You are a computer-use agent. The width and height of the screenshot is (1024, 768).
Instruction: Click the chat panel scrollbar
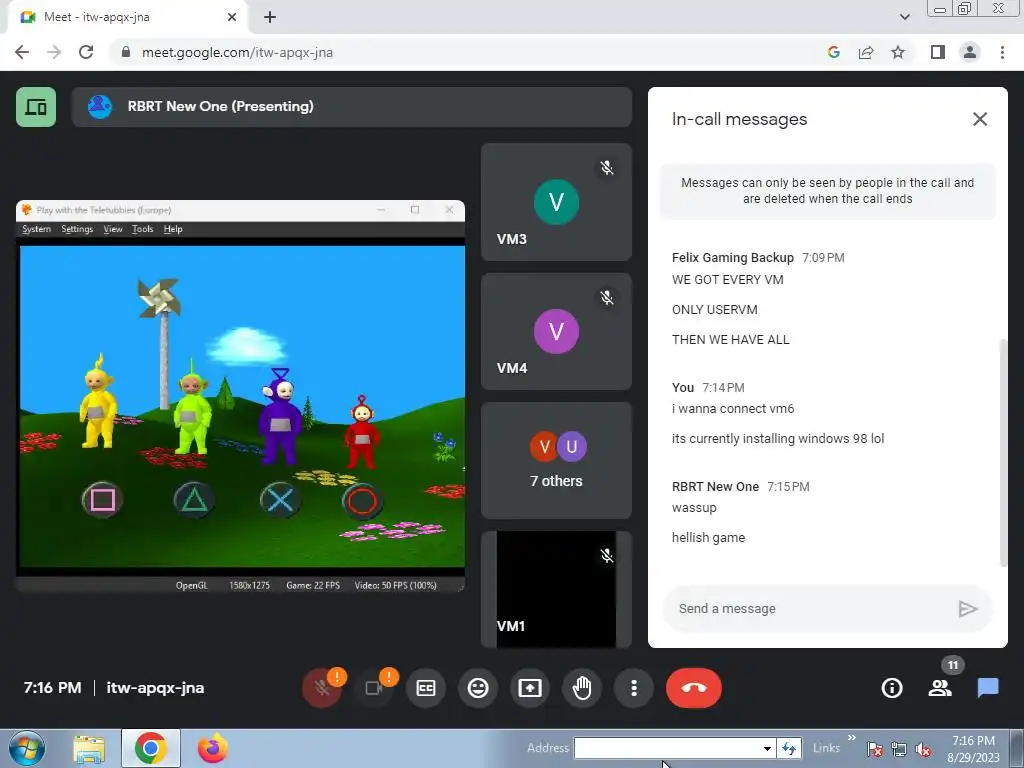click(x=1003, y=453)
